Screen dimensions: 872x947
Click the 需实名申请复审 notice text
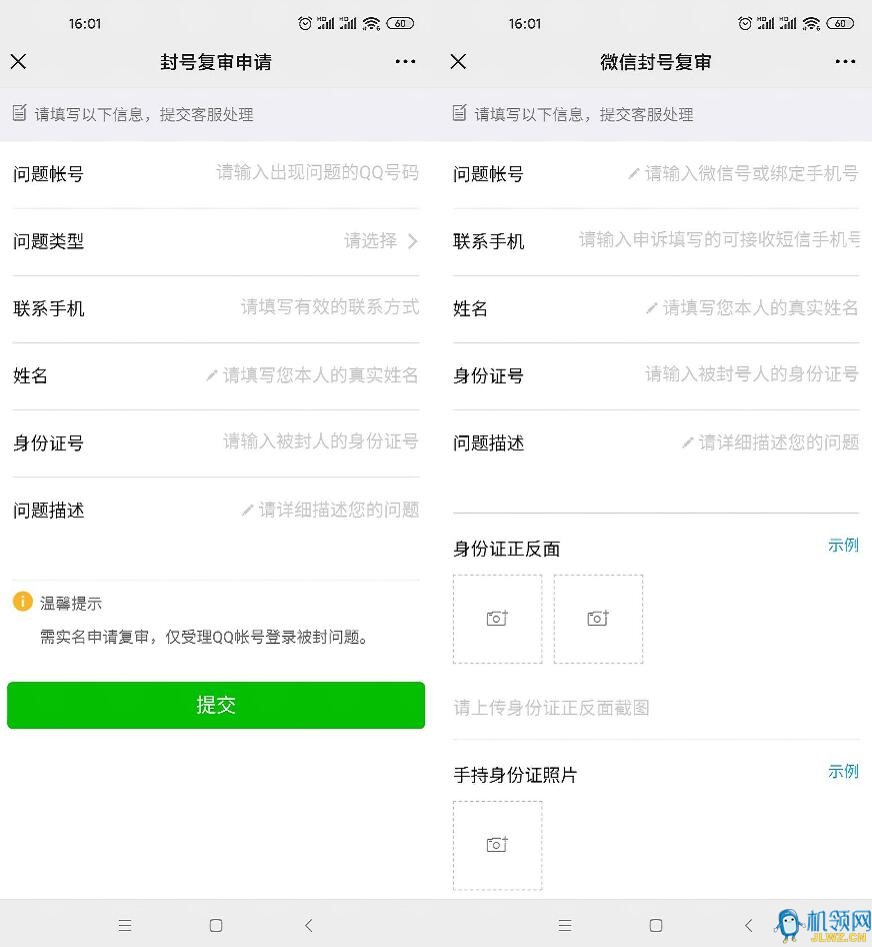pyautogui.click(x=204, y=637)
